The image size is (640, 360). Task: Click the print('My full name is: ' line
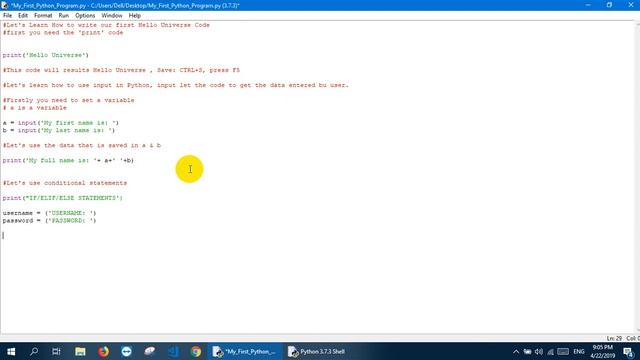[68, 160]
